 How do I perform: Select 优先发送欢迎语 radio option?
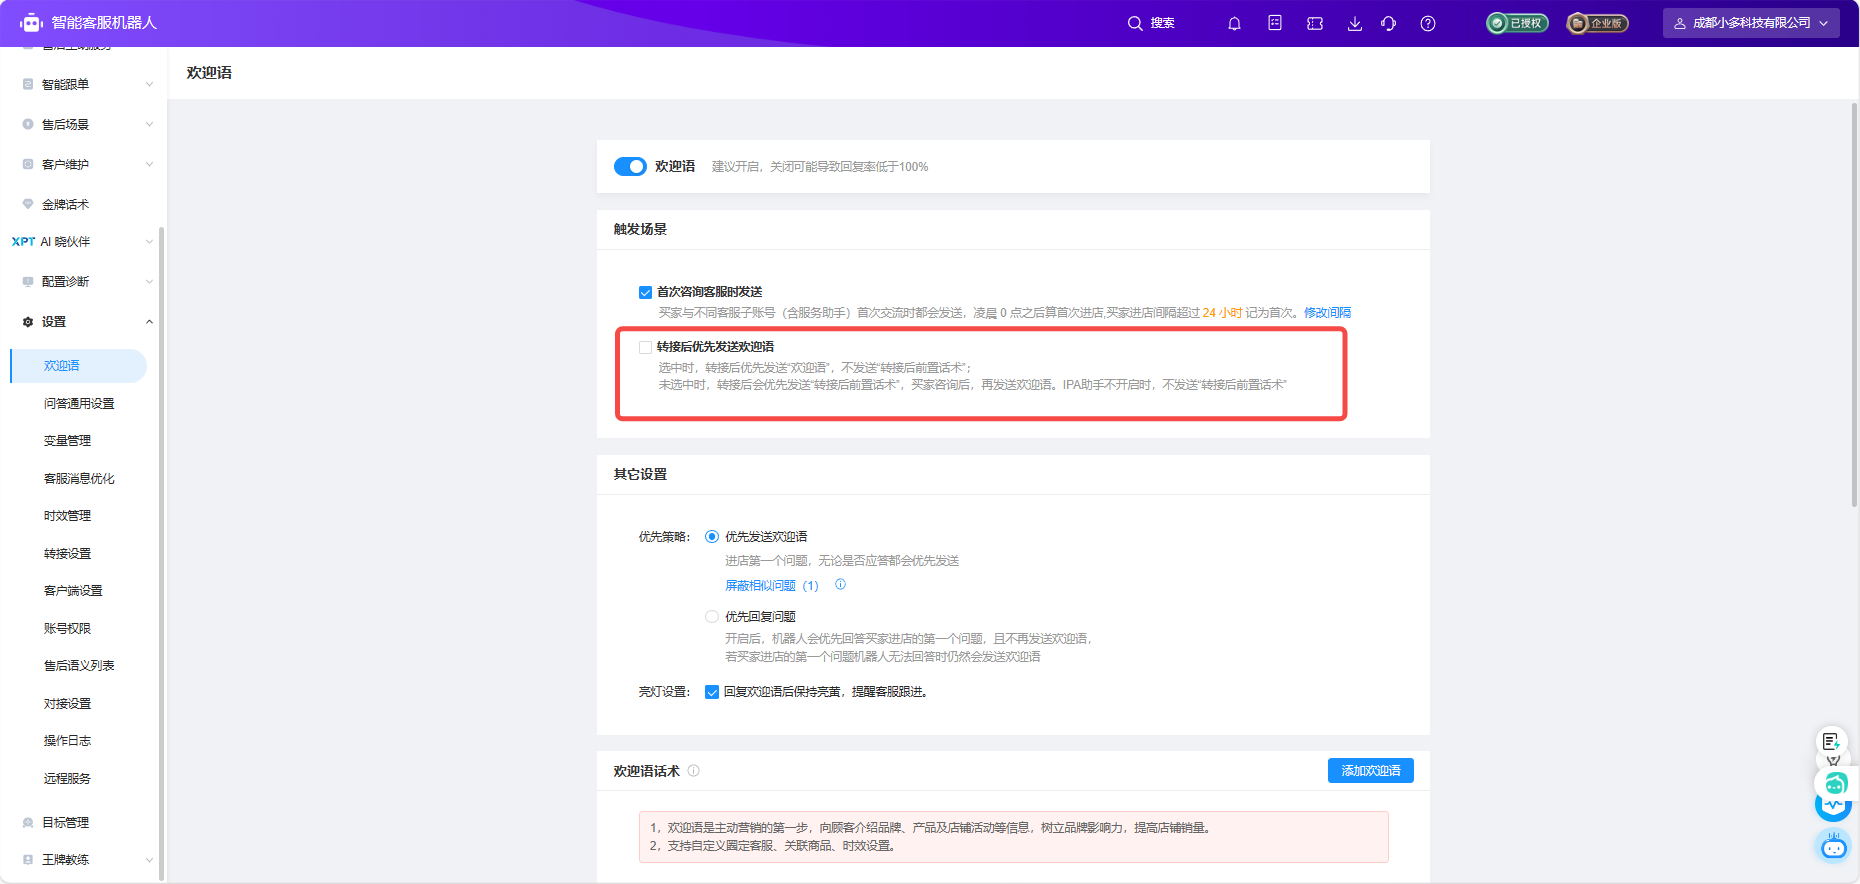click(712, 537)
